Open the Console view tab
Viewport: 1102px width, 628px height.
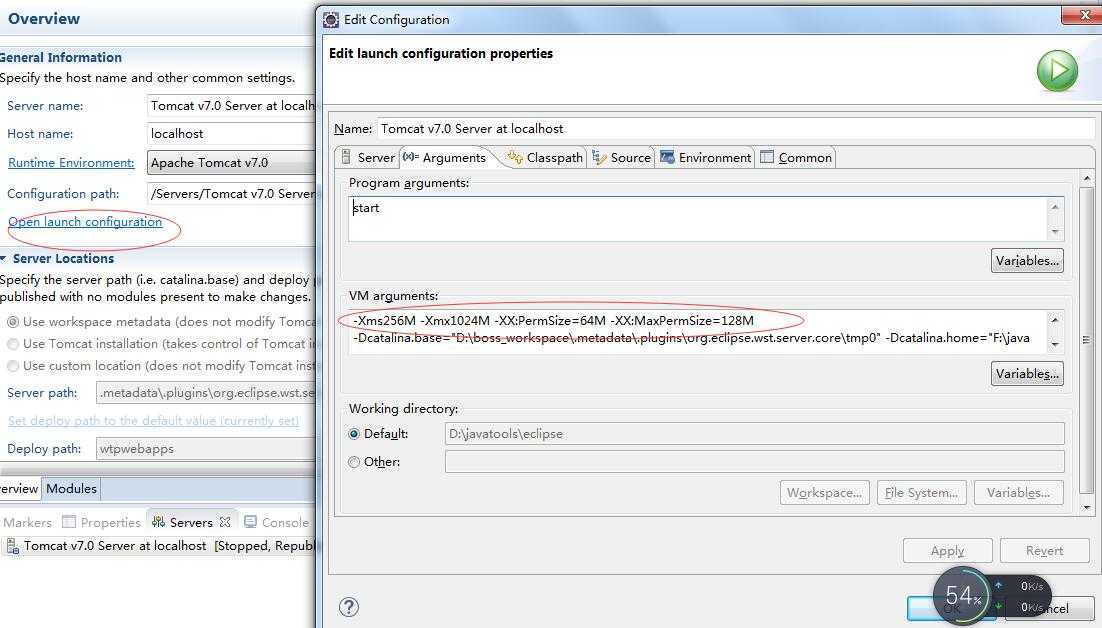(x=277, y=522)
